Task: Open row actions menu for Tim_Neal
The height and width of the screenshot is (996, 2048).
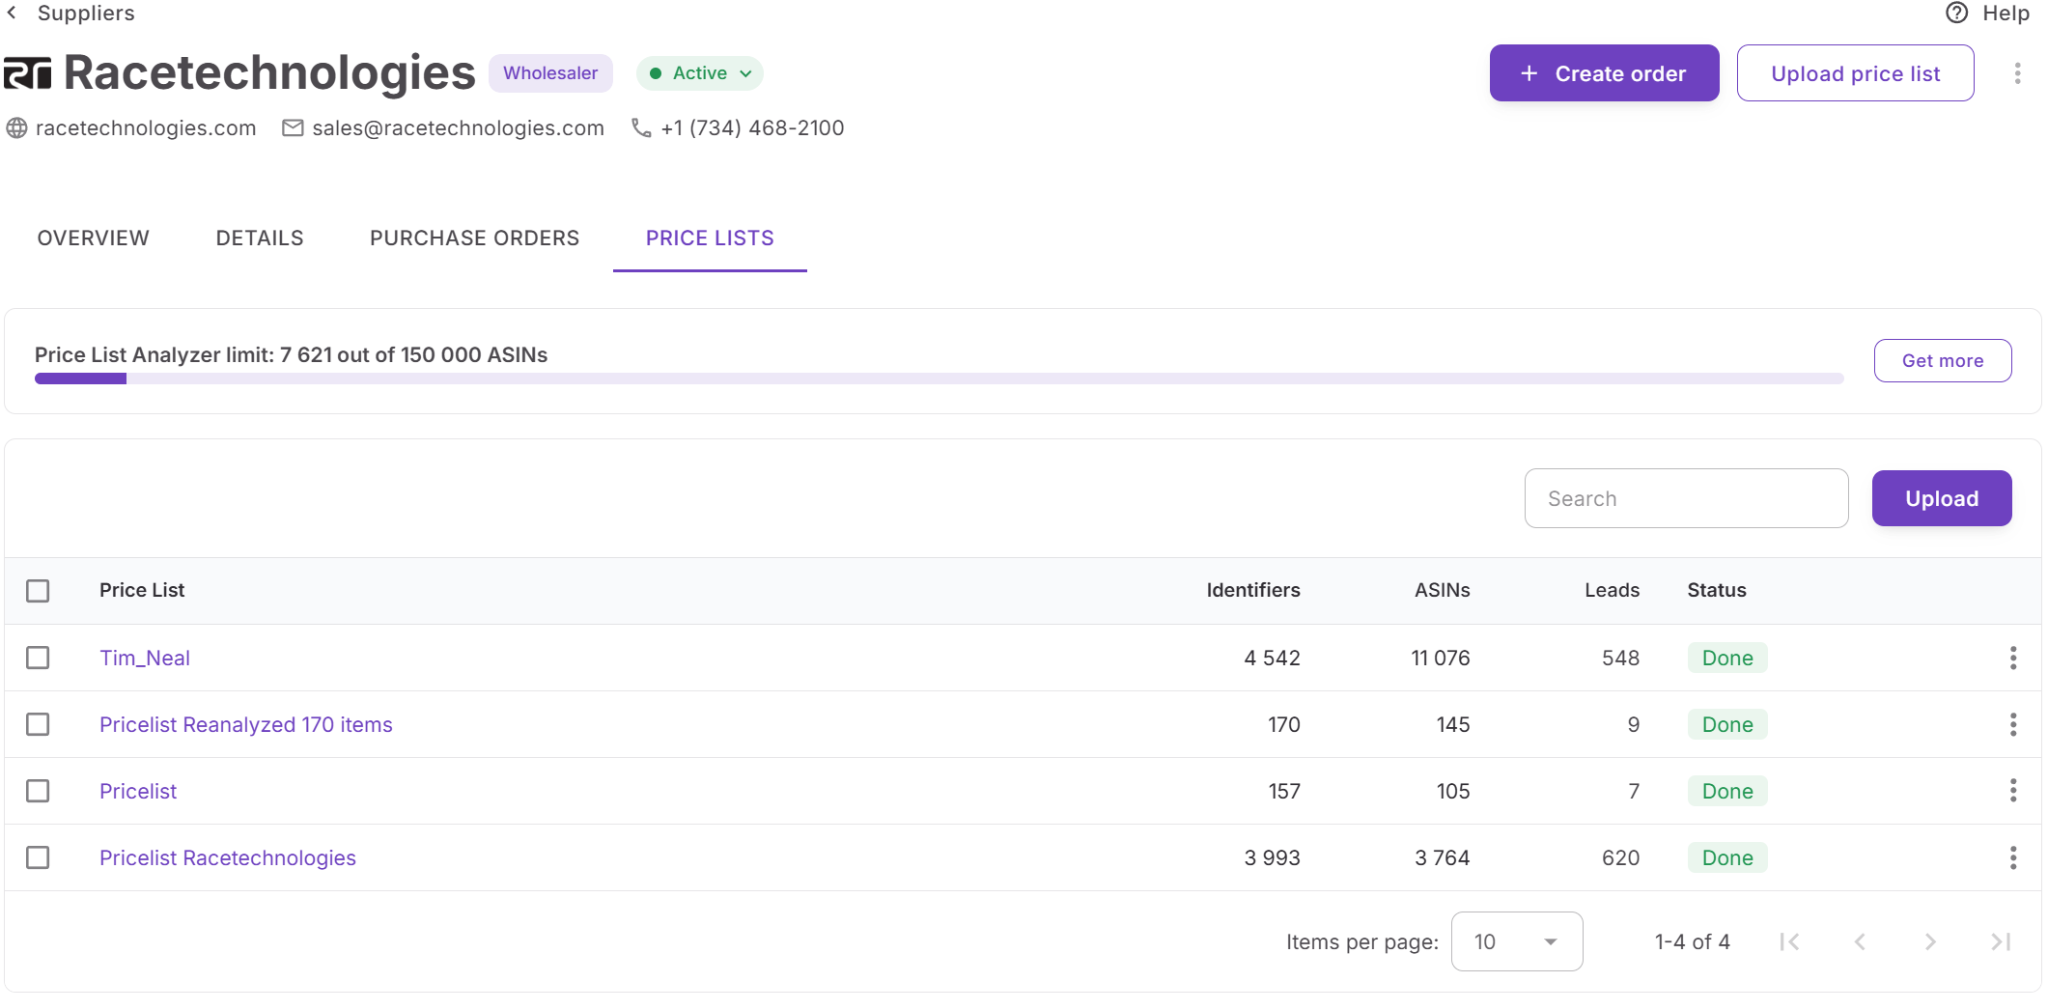Action: [x=2012, y=658]
